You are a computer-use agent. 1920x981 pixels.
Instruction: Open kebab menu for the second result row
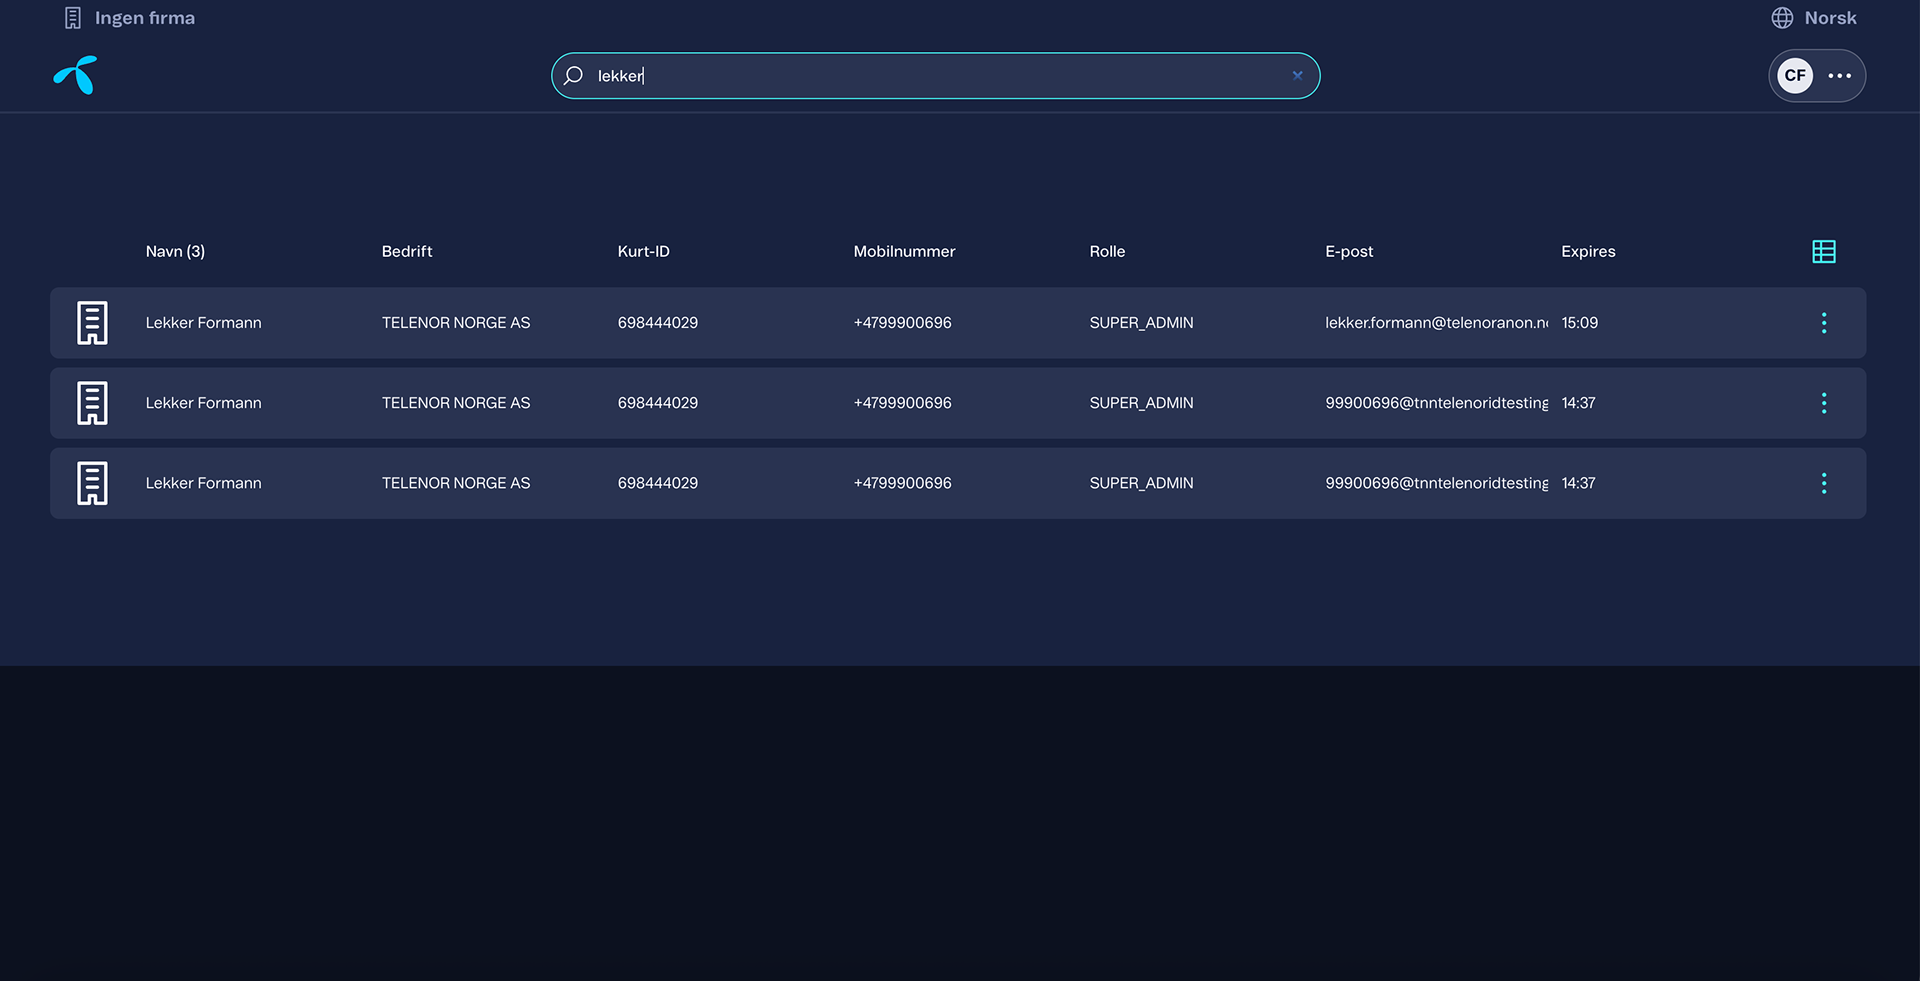coord(1824,403)
